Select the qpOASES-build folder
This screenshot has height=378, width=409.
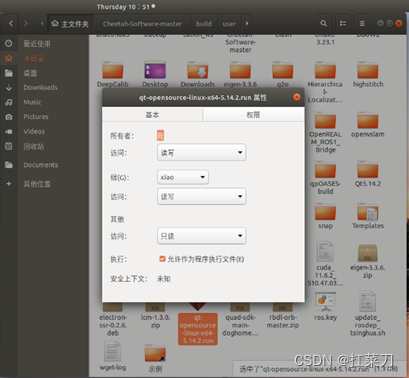pos(325,178)
